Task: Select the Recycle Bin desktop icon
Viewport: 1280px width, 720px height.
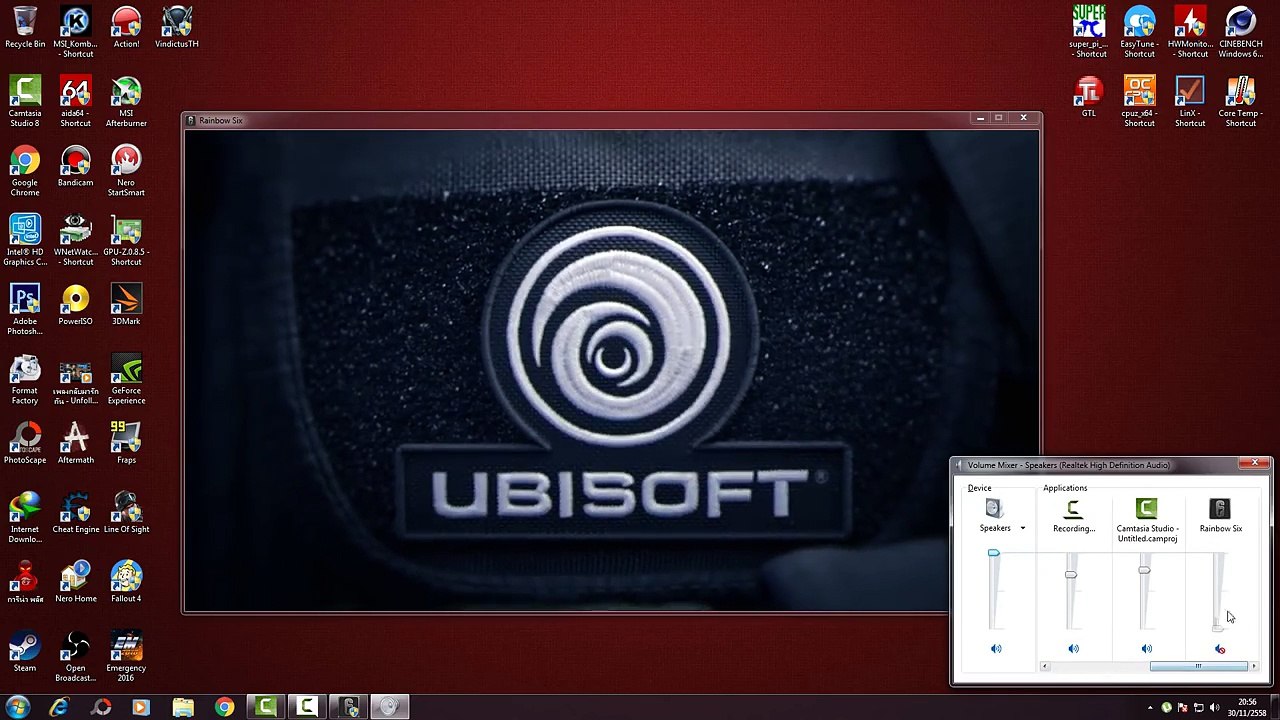Action: click(25, 27)
